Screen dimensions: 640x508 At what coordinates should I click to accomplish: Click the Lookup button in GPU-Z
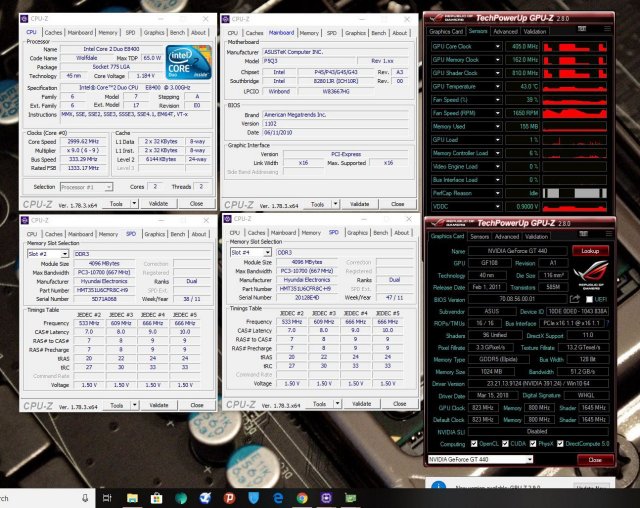pyautogui.click(x=590, y=251)
